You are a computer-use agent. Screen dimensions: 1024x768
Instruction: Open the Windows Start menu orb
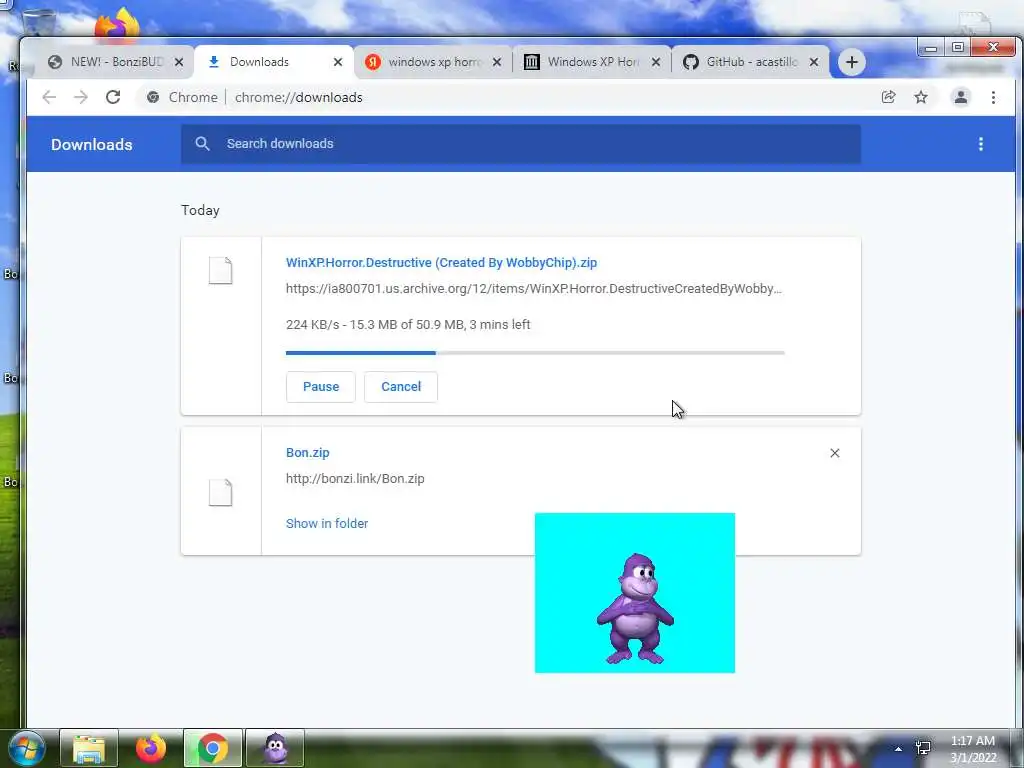(27, 748)
